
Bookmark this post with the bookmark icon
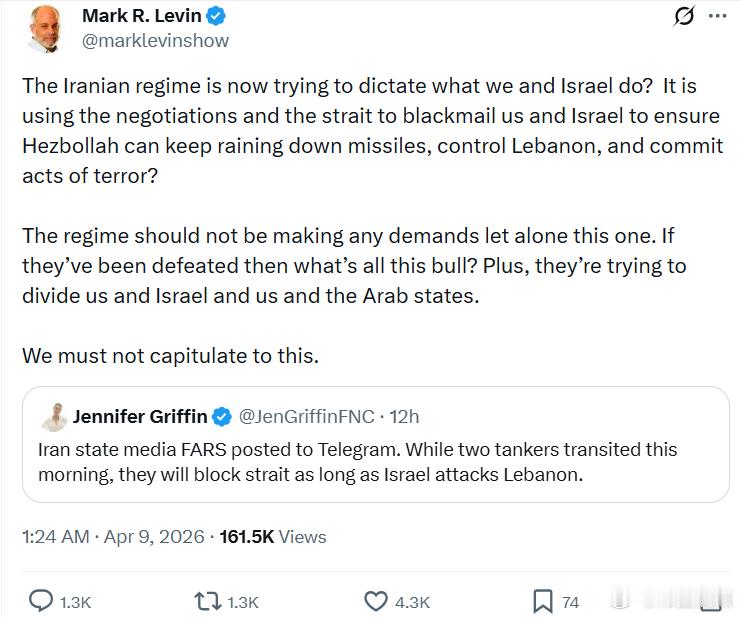(542, 601)
